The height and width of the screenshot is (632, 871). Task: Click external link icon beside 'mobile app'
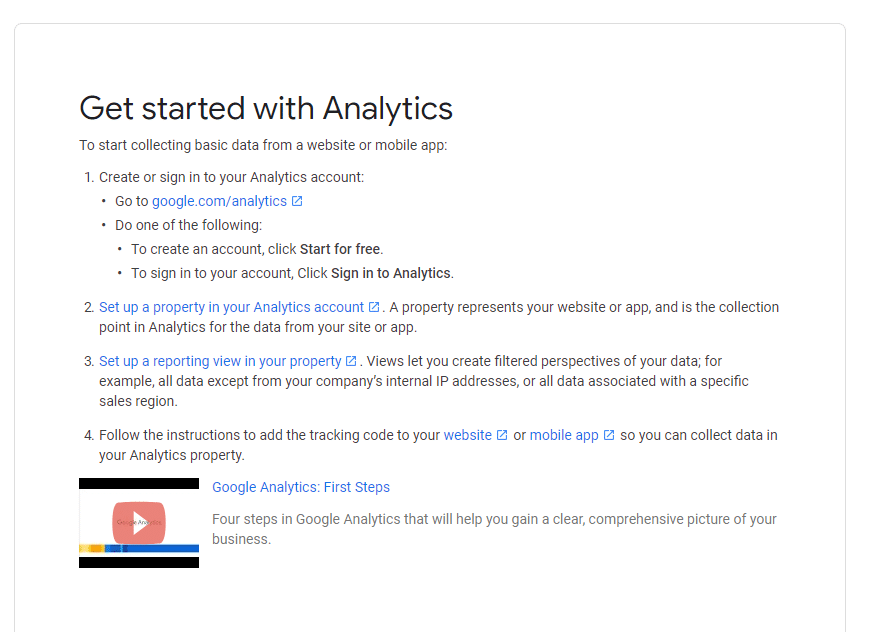pyautogui.click(x=609, y=435)
